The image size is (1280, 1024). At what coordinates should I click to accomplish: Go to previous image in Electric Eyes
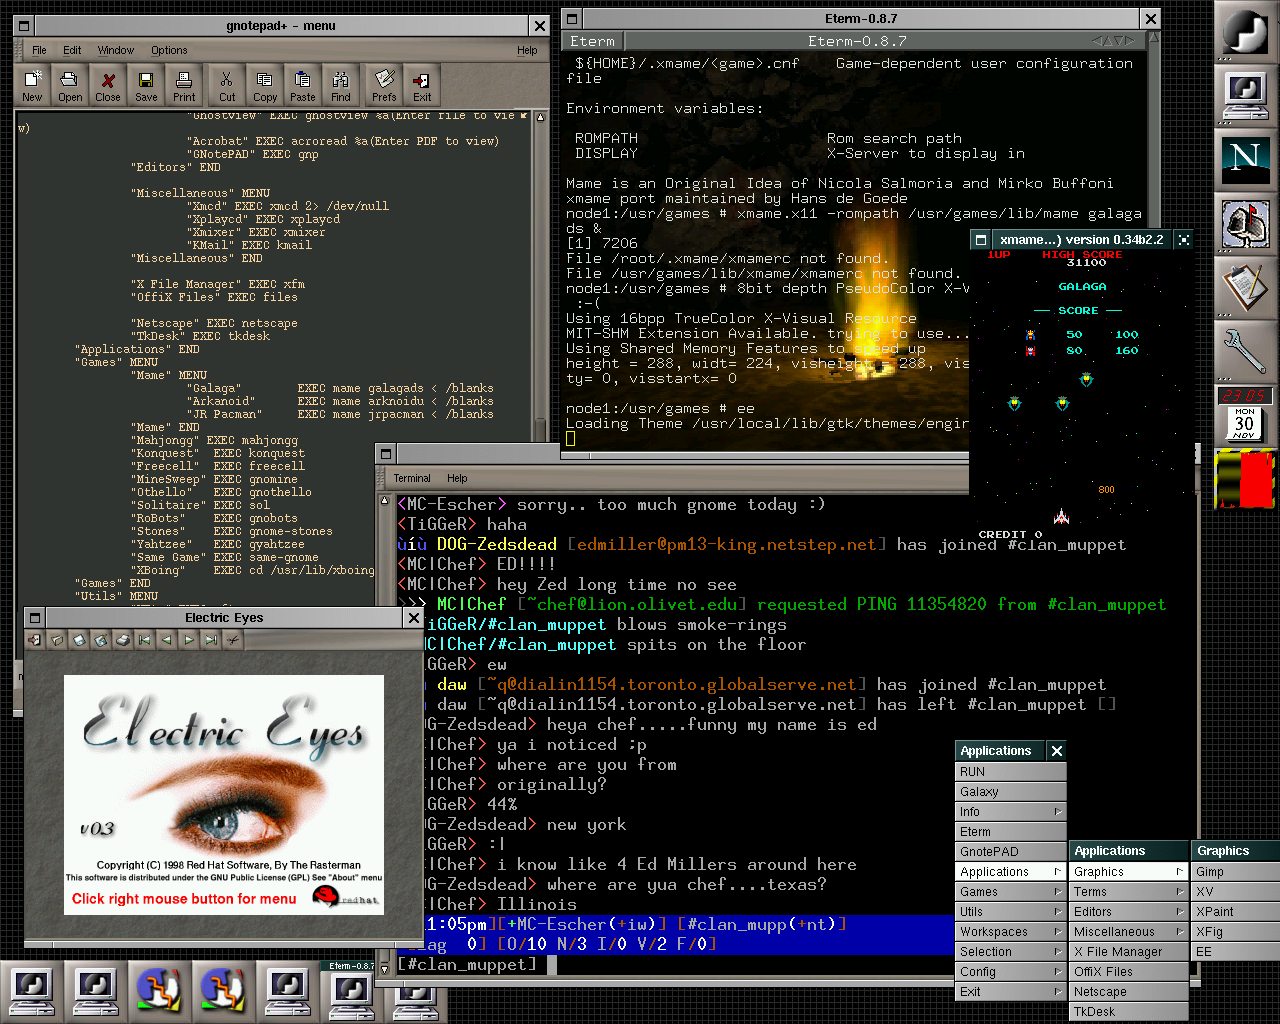pos(167,640)
